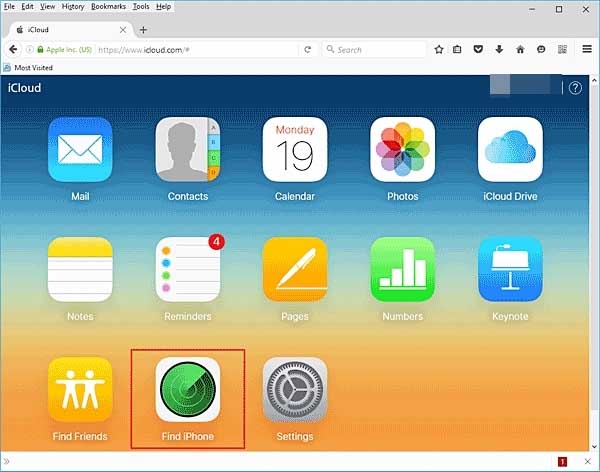Open Reminders with 4 notifications
Viewport: 600px width, 472px height.
pos(187,269)
